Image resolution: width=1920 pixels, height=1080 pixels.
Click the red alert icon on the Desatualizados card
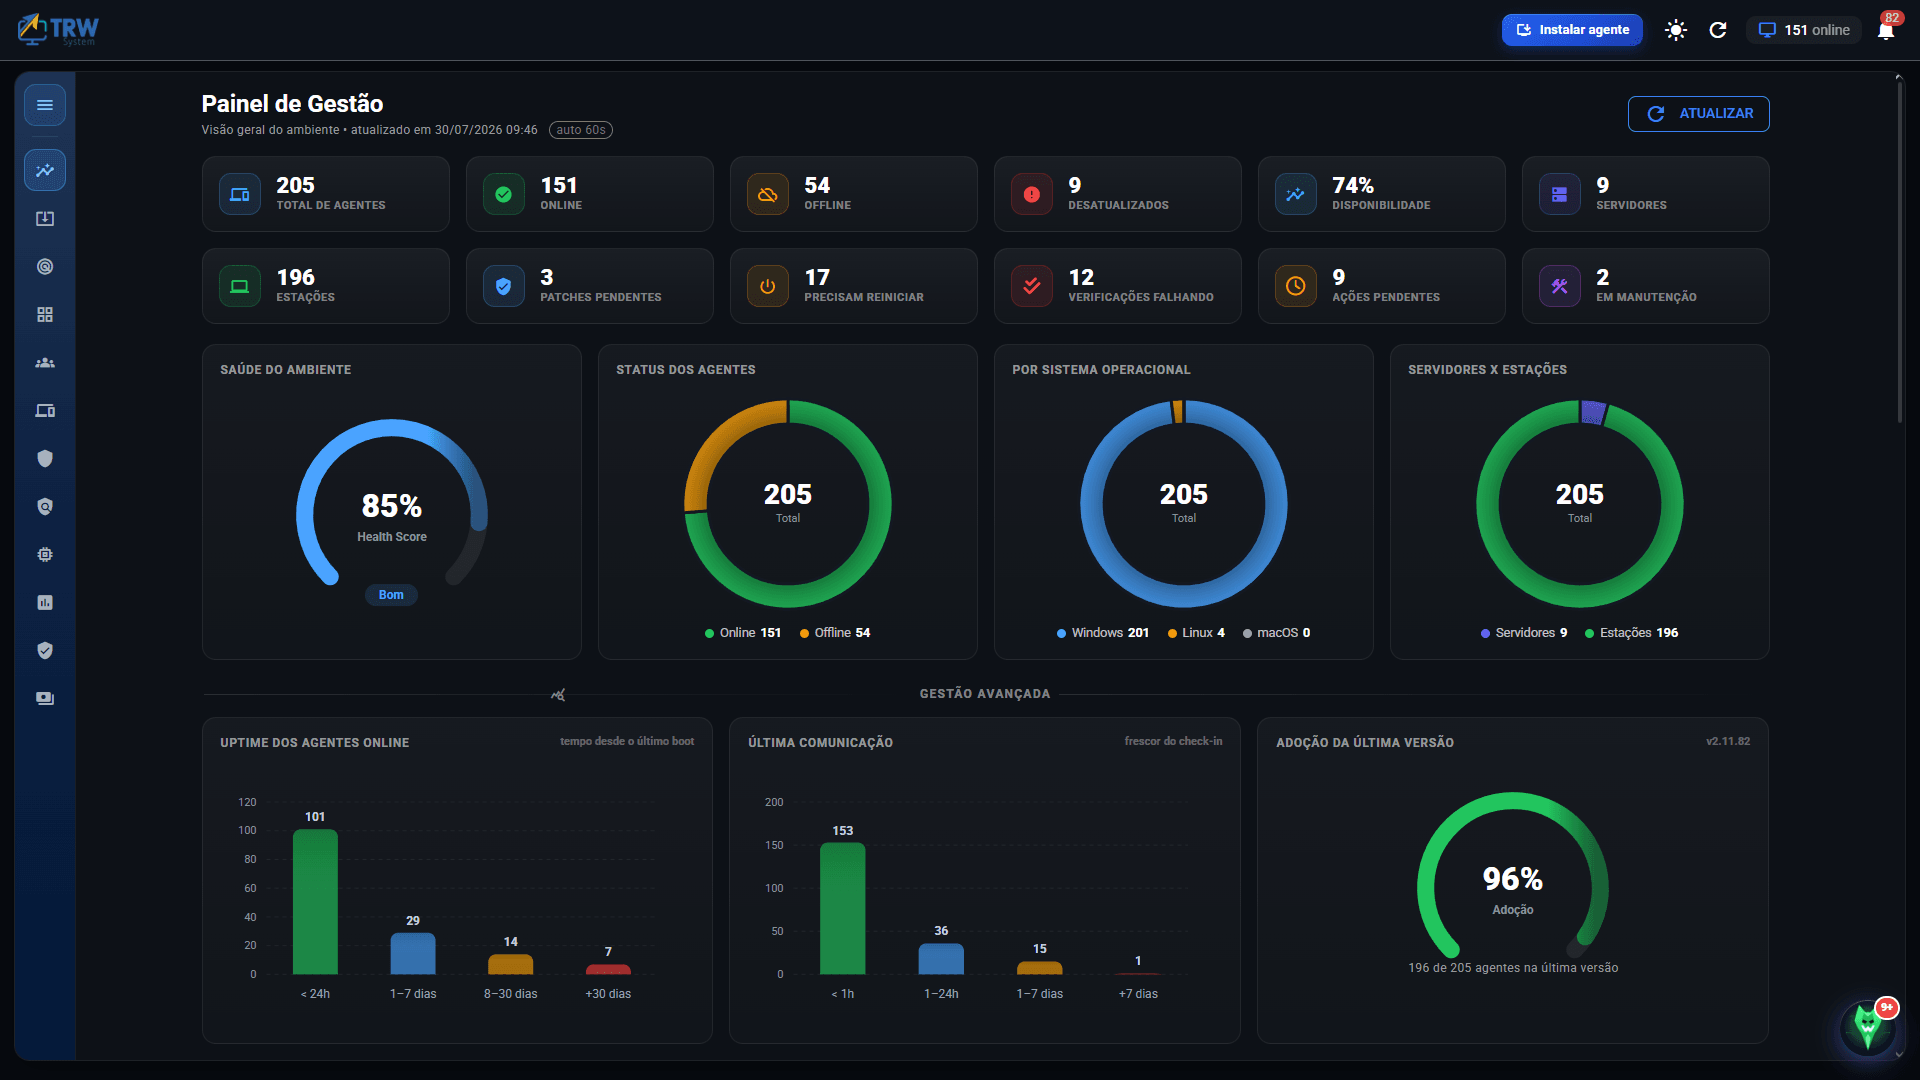click(1032, 194)
